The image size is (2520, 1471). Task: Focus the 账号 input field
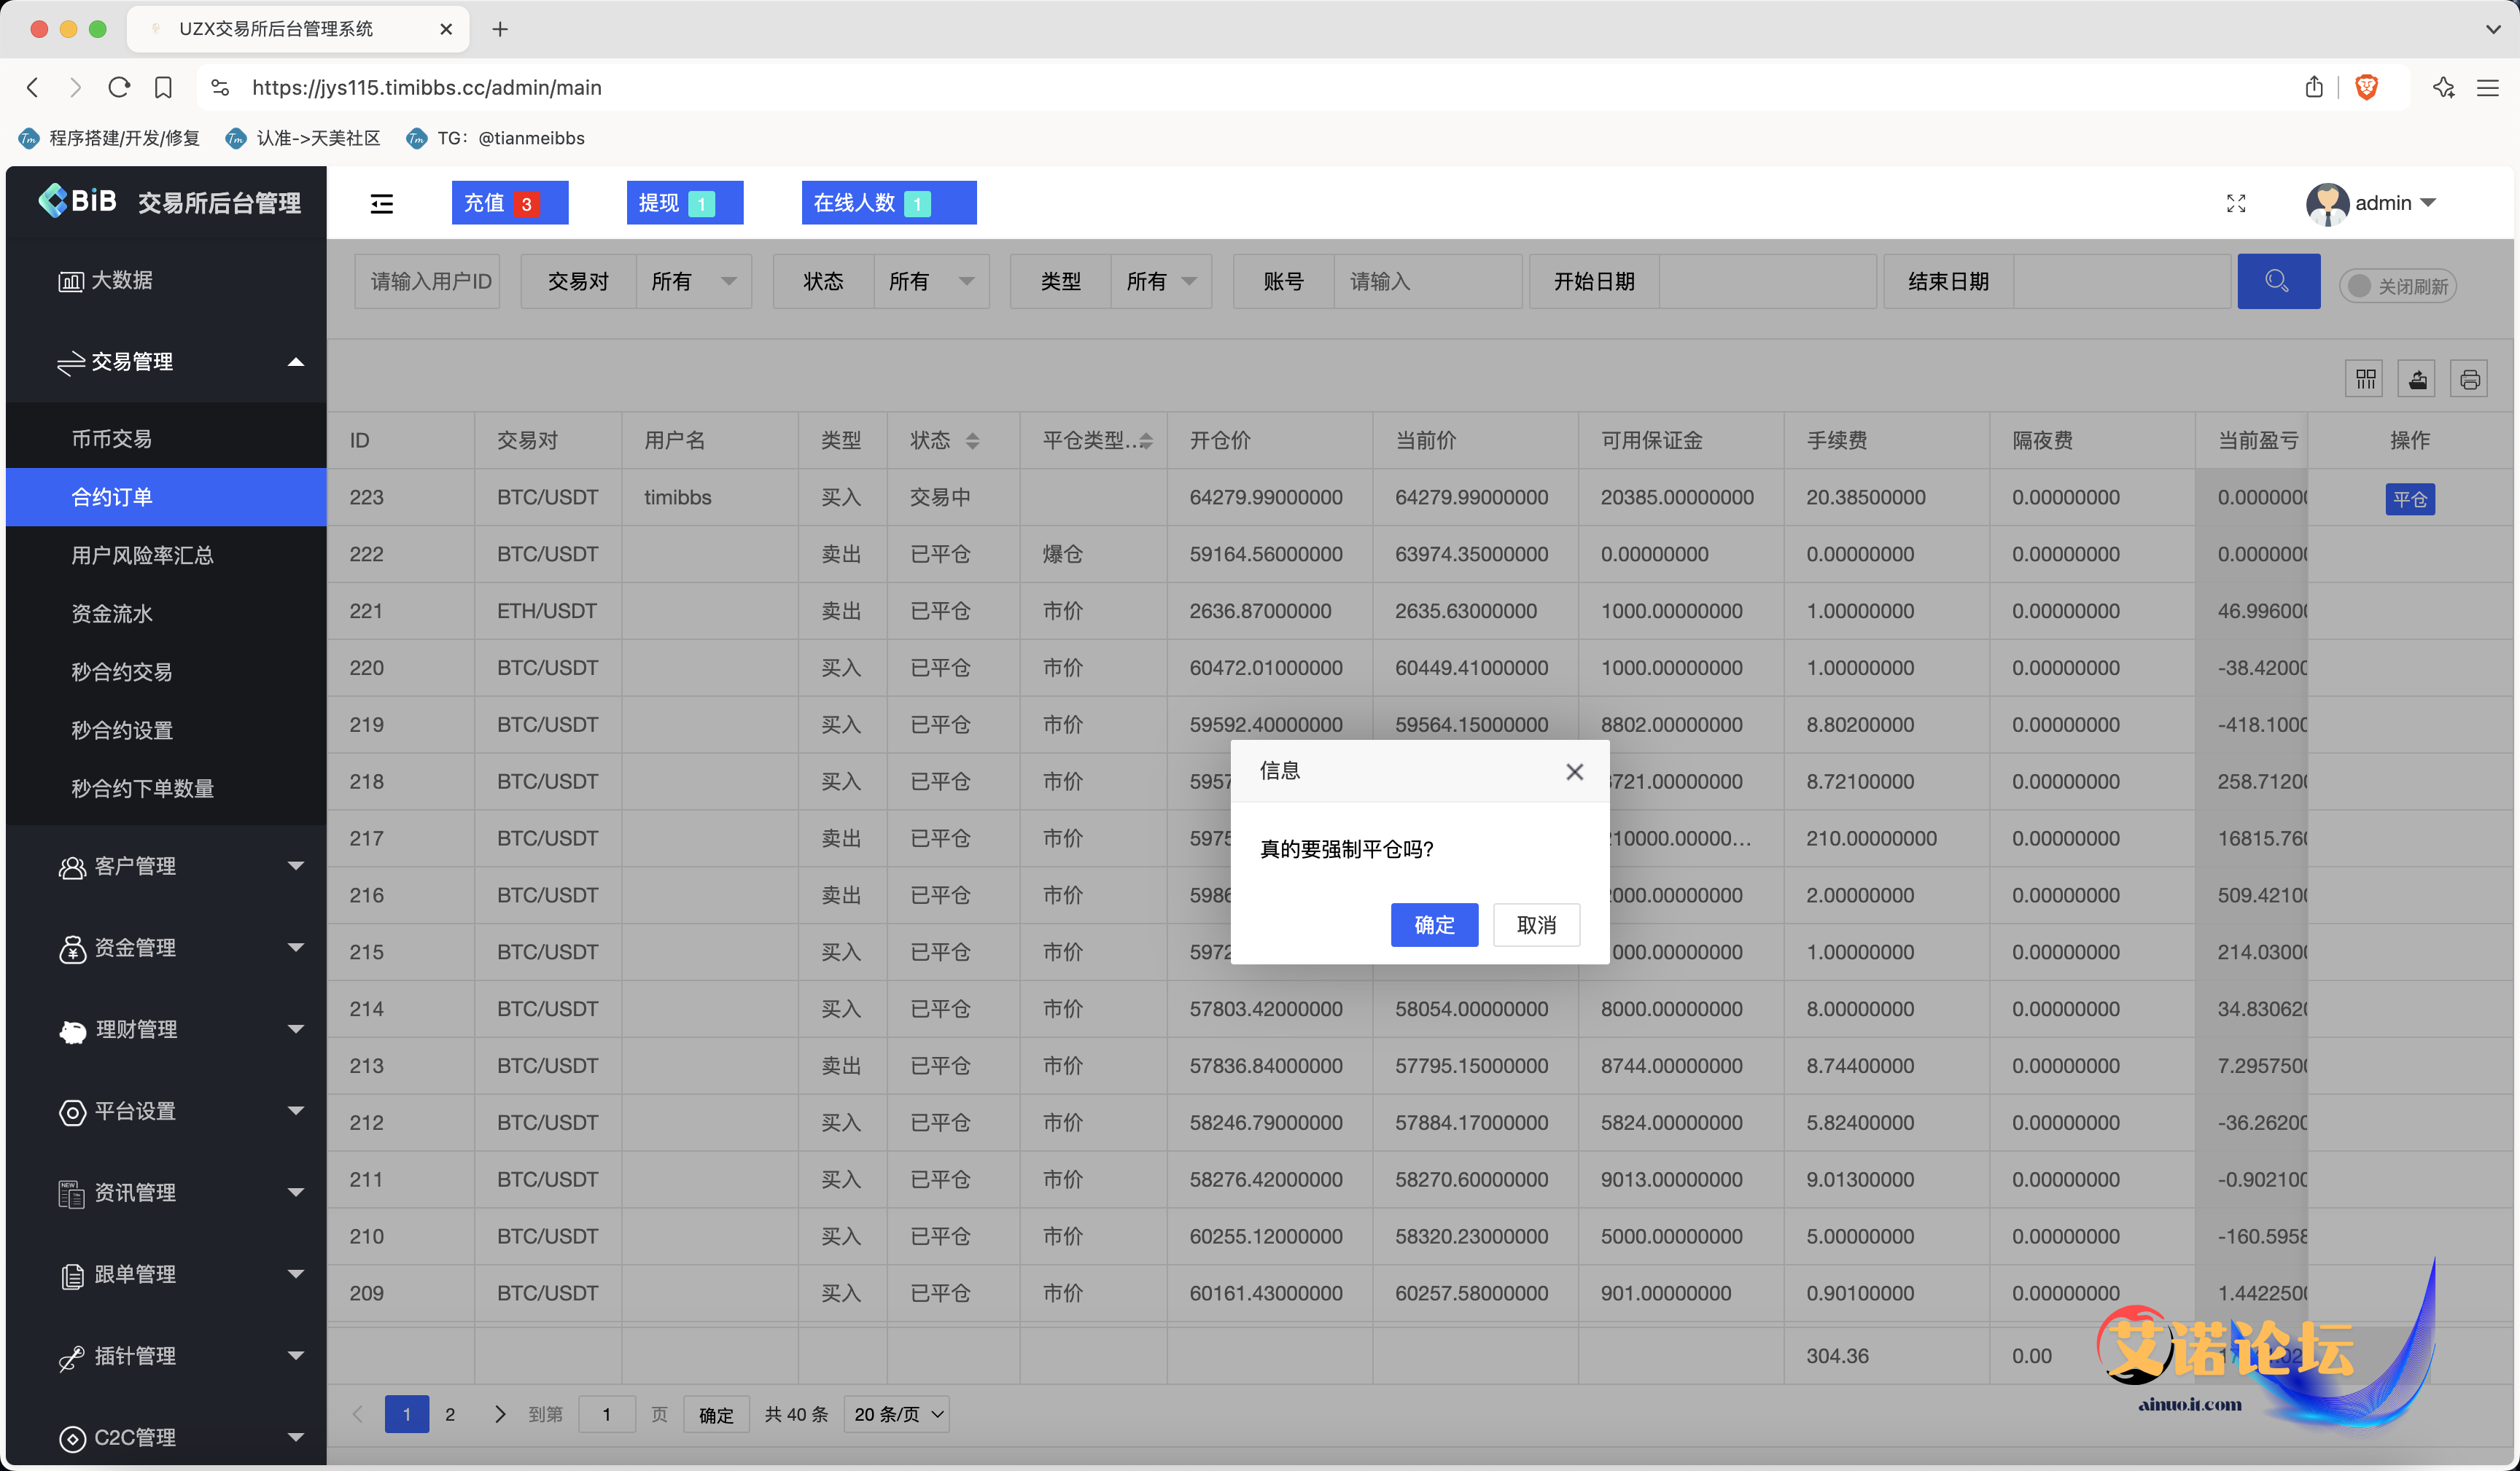coord(1427,281)
